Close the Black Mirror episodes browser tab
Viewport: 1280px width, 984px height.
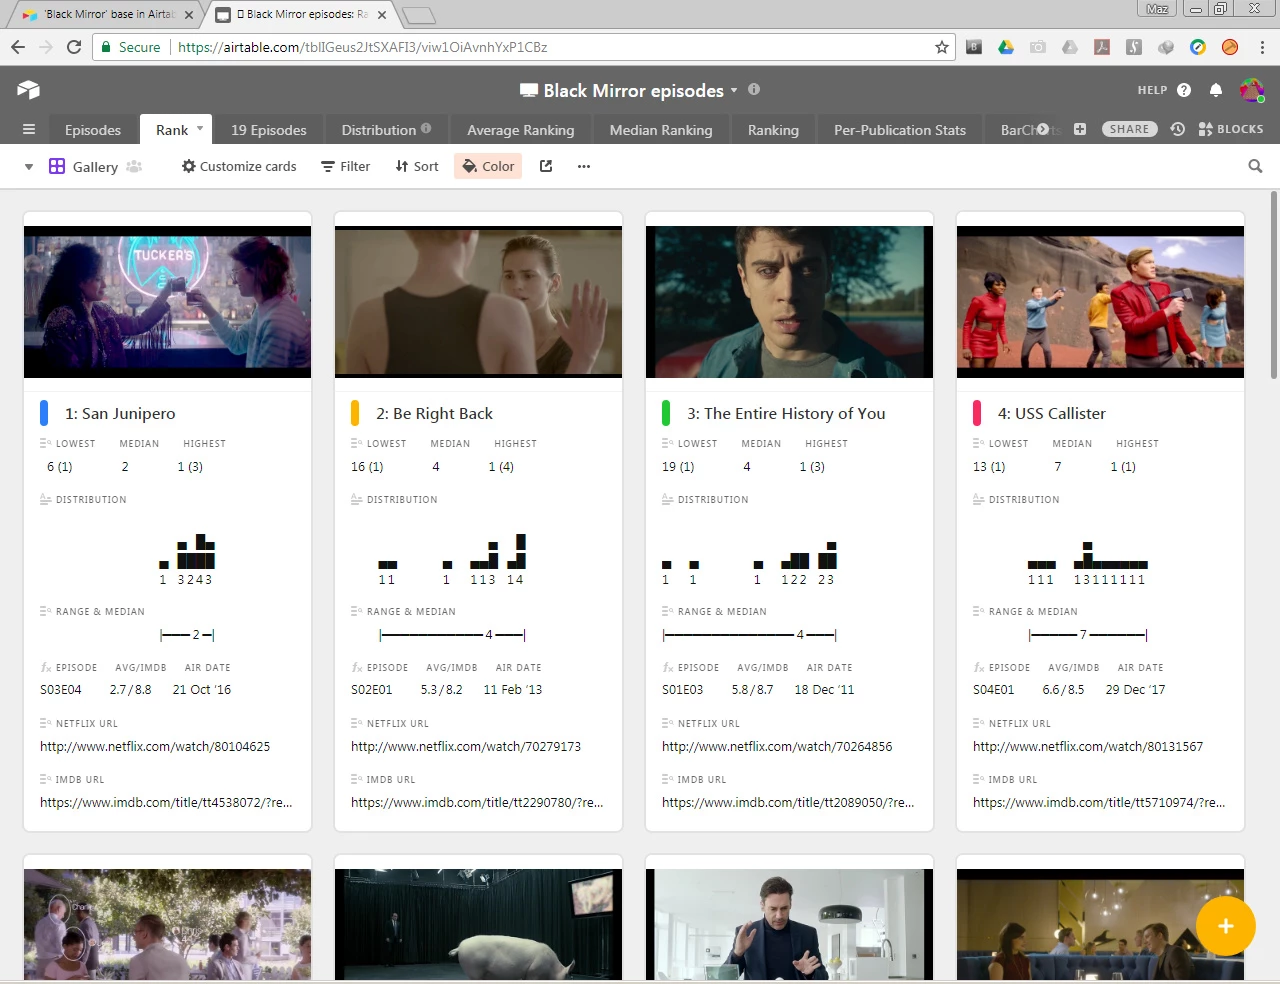tap(382, 15)
